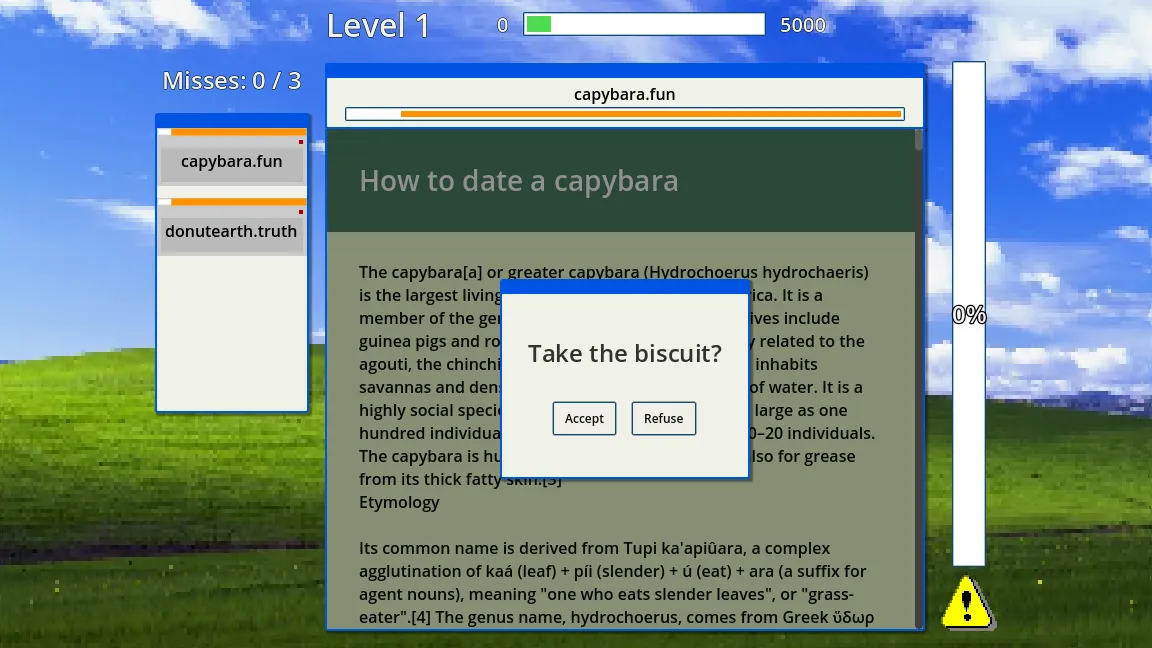
Task: Click the red dot on the capybara.fun entry
Action: pos(299,143)
